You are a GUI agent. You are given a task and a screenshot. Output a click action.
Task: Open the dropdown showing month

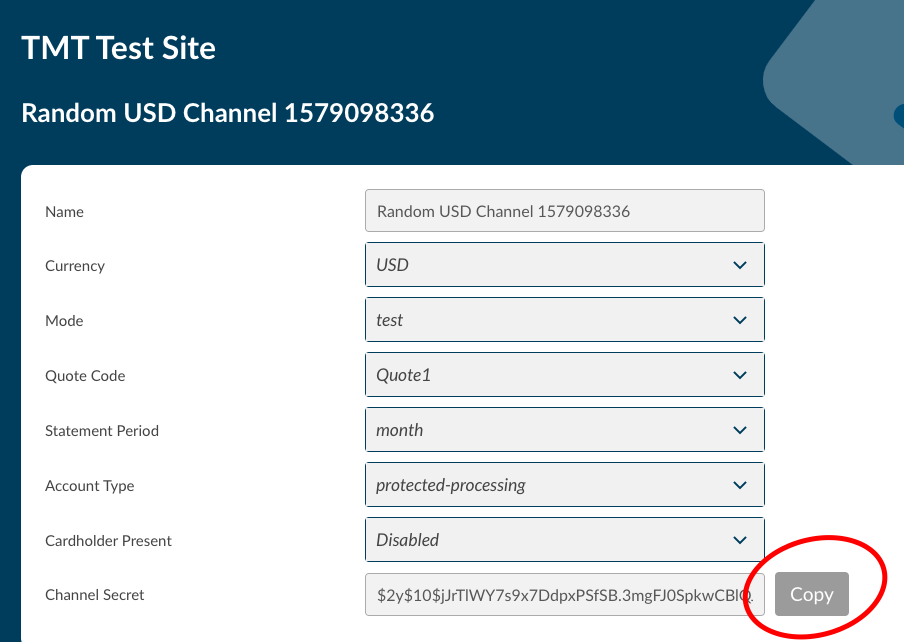tap(550, 430)
